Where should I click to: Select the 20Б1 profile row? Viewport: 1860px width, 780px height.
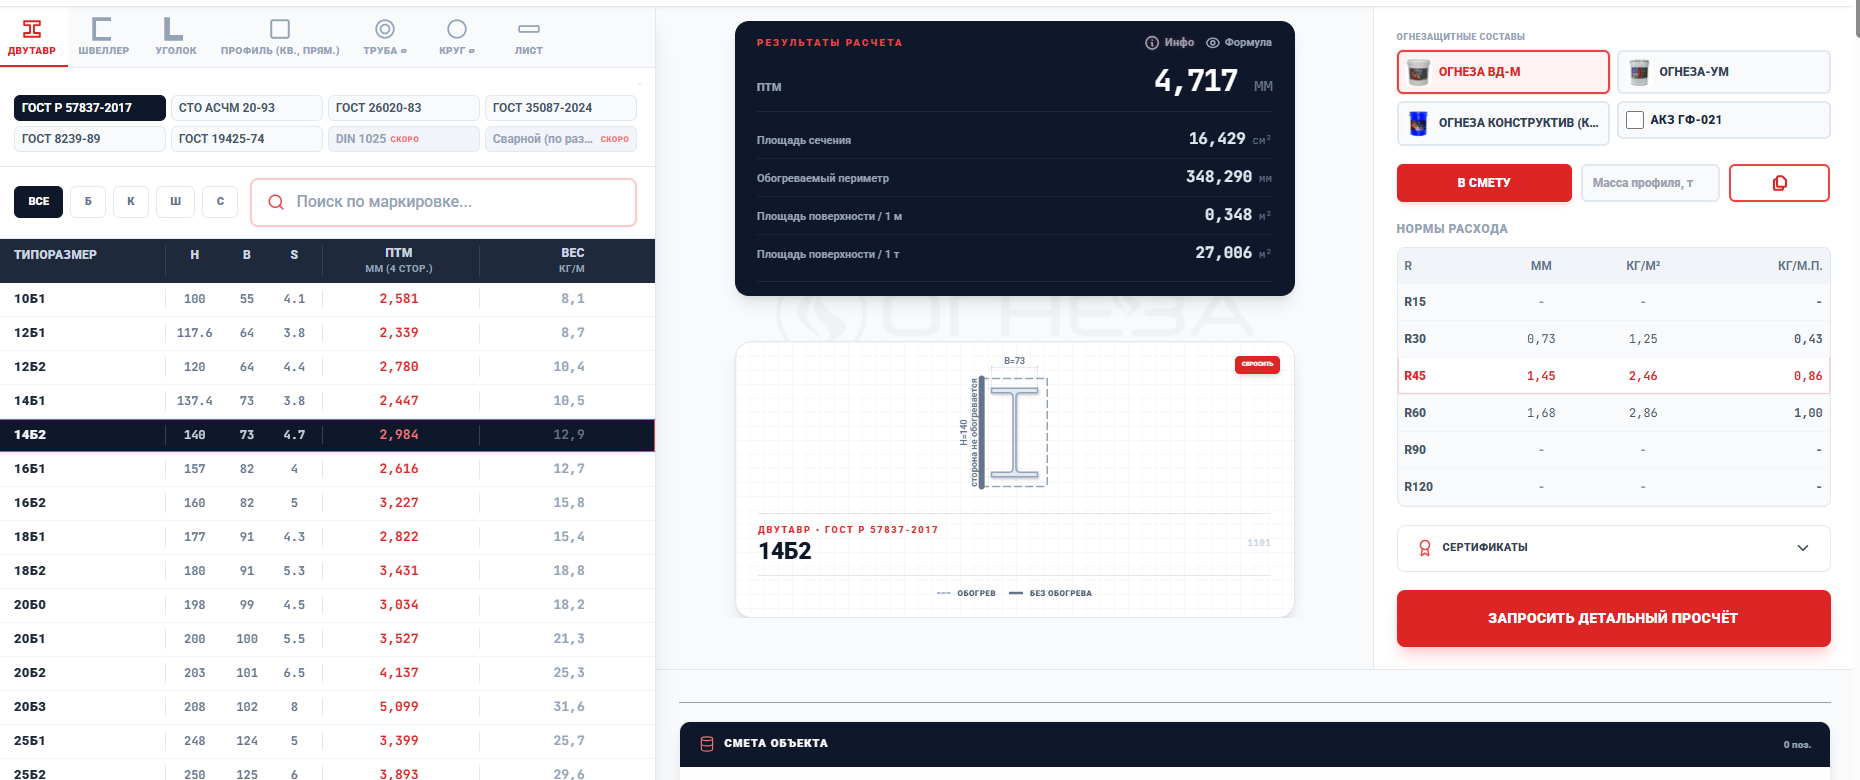click(327, 639)
